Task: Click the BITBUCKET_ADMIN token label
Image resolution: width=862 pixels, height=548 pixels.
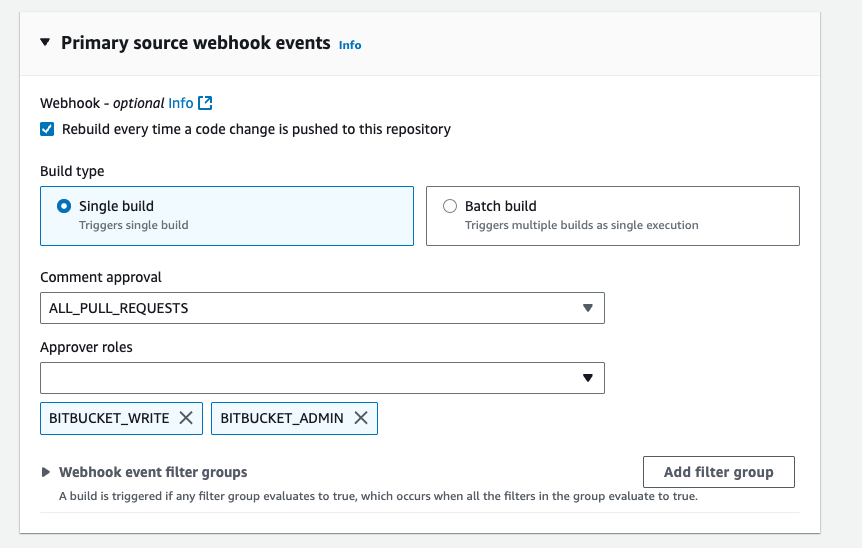Action: 282,418
